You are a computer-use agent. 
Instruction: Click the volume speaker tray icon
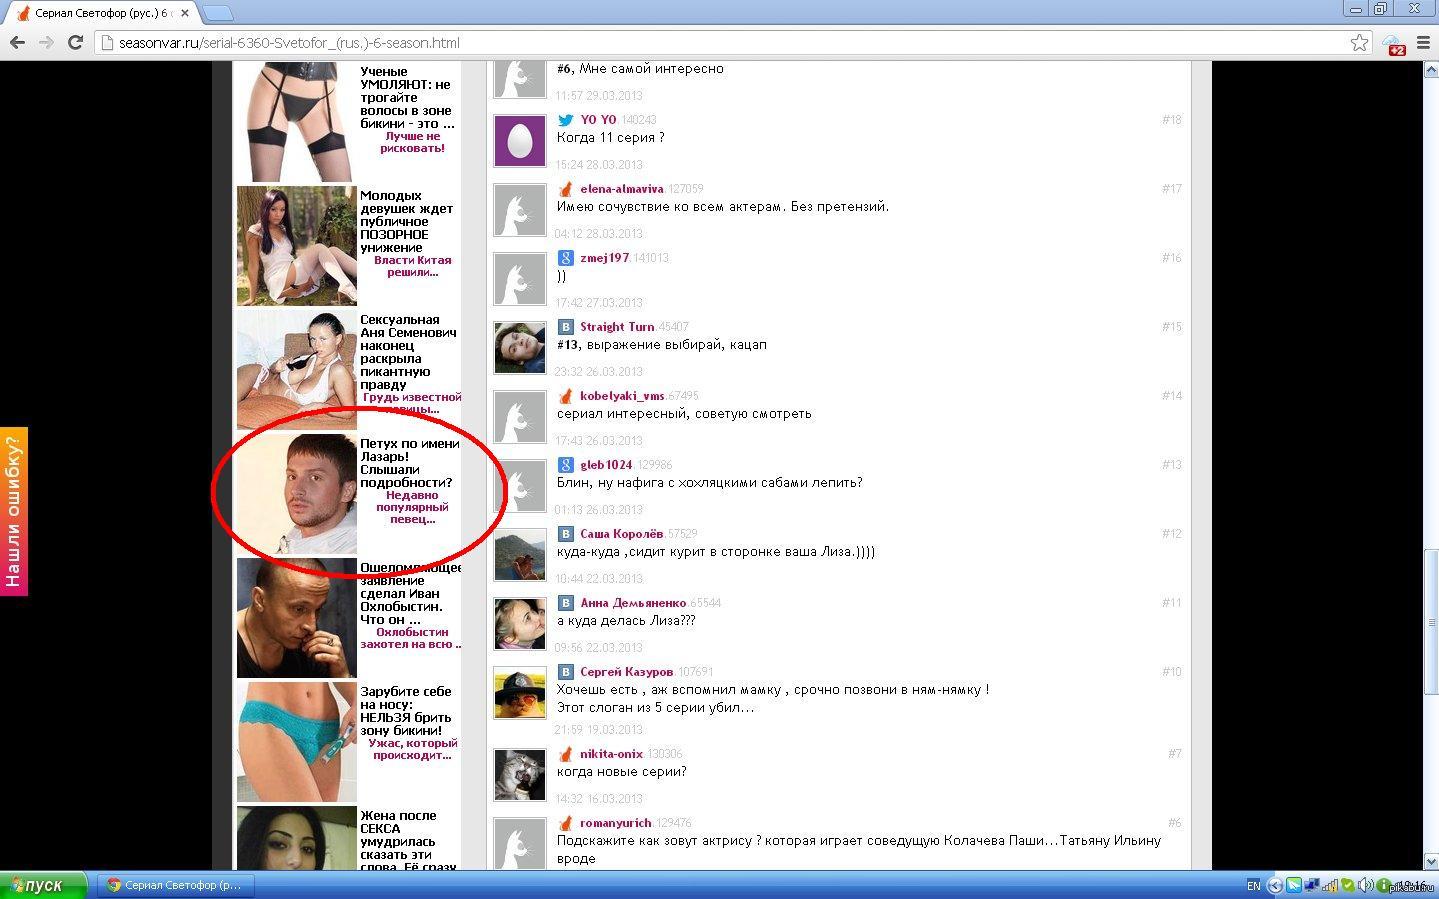point(1366,886)
